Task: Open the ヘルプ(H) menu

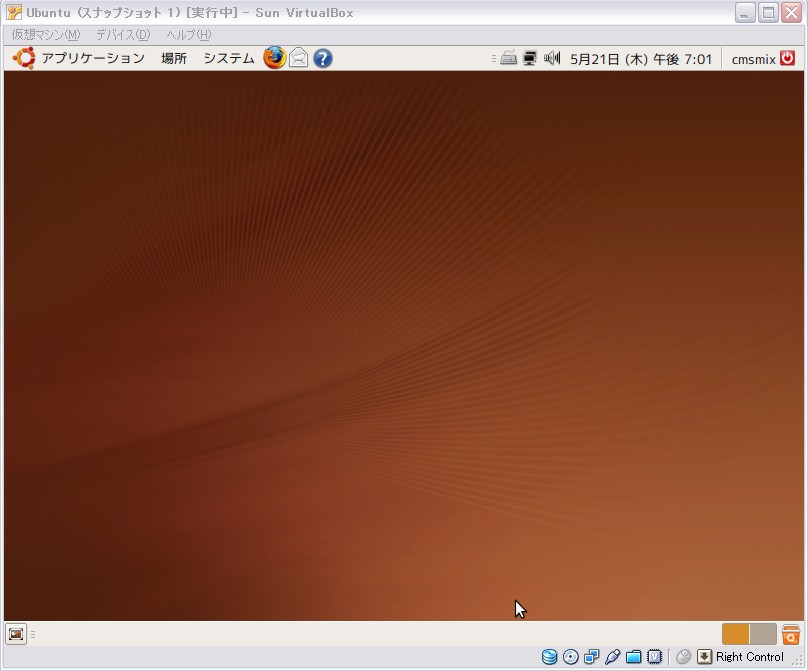Action: click(189, 35)
